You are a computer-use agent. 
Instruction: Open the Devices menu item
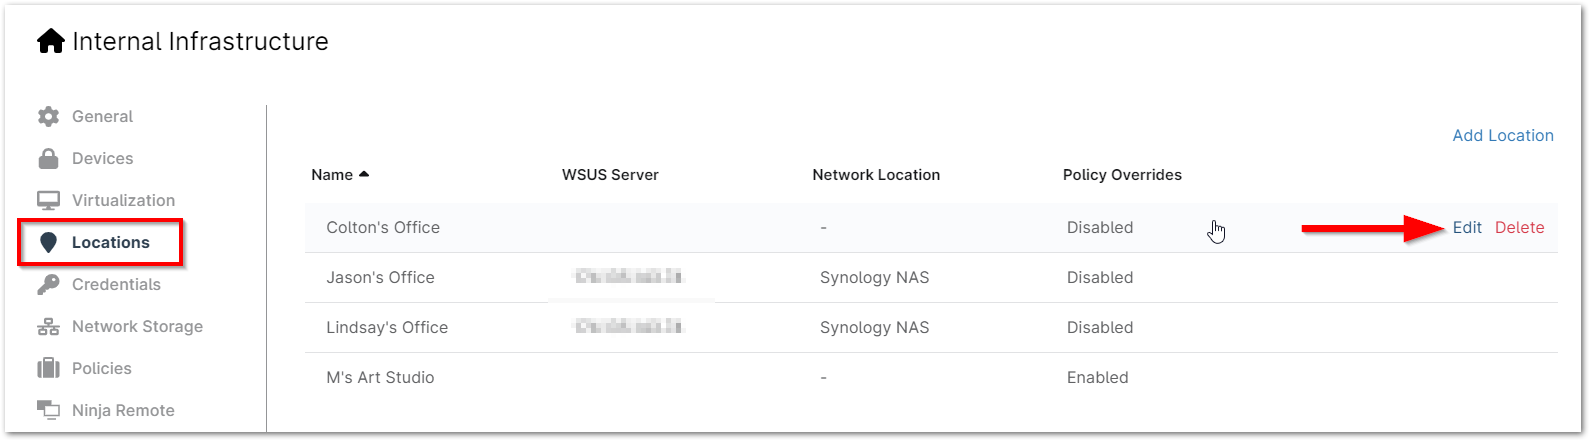(x=102, y=159)
